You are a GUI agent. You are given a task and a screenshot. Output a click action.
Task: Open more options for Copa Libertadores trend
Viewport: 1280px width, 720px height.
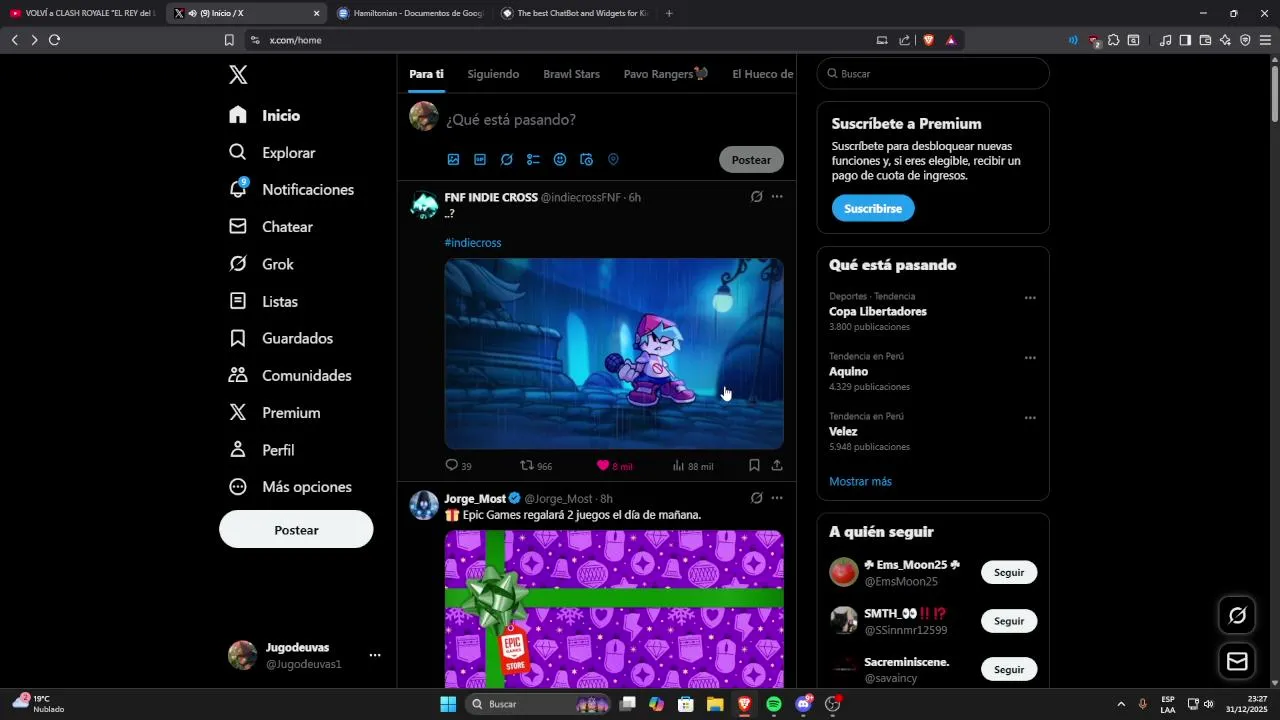[1030, 298]
